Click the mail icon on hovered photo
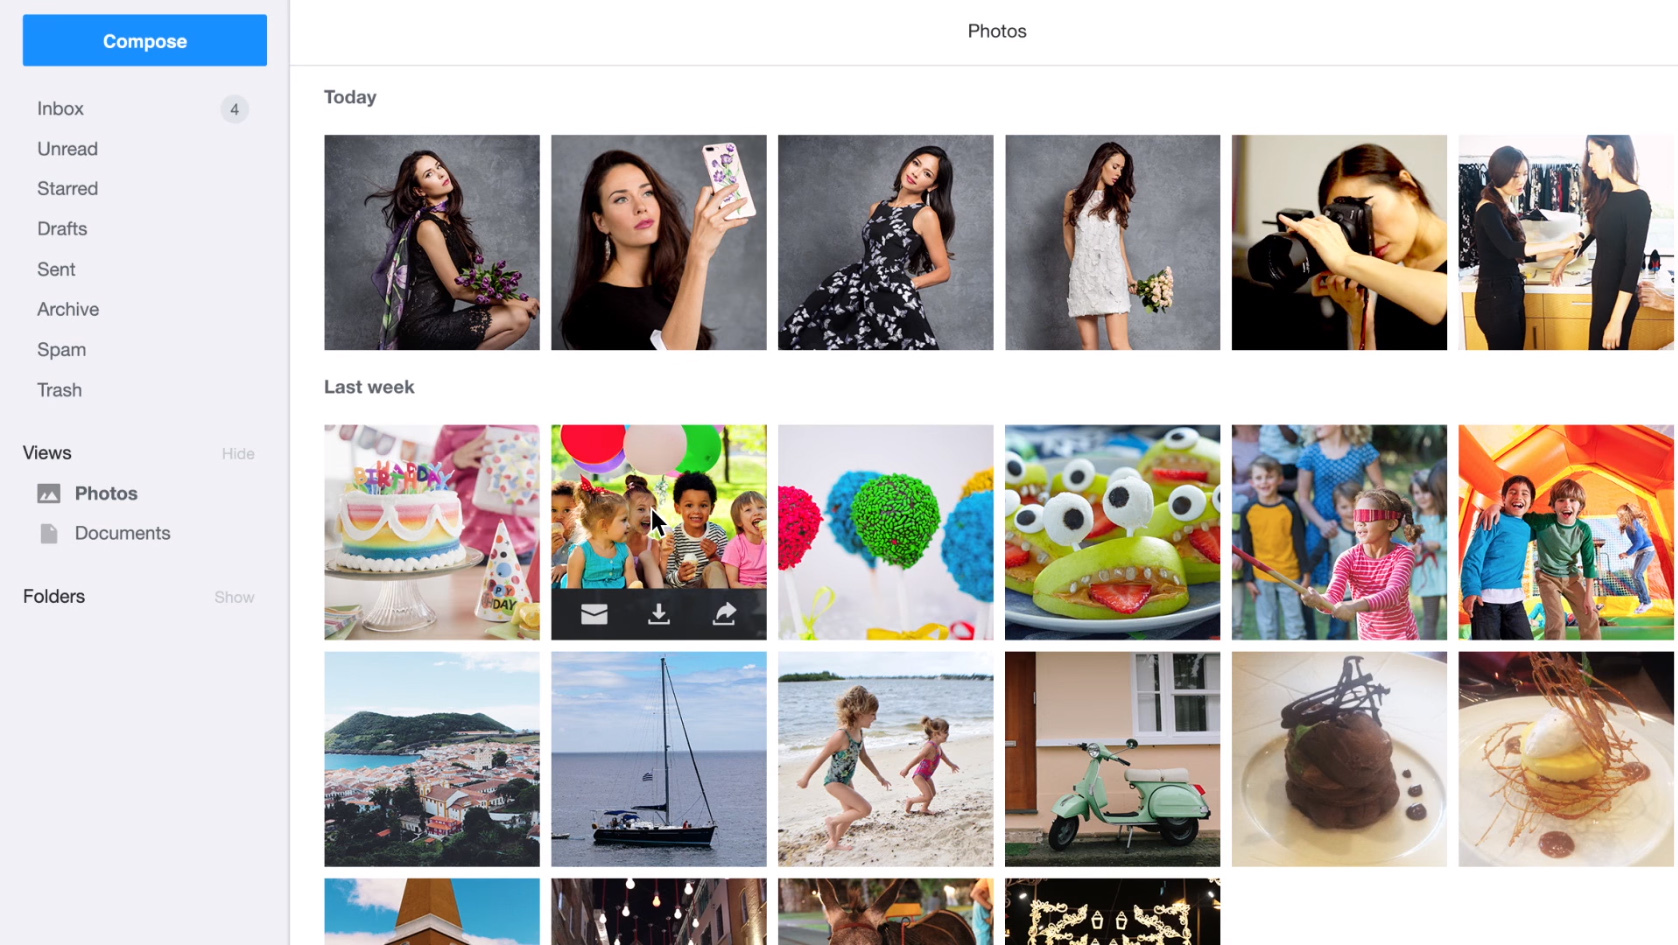This screenshot has height=945, width=1678. click(x=594, y=614)
